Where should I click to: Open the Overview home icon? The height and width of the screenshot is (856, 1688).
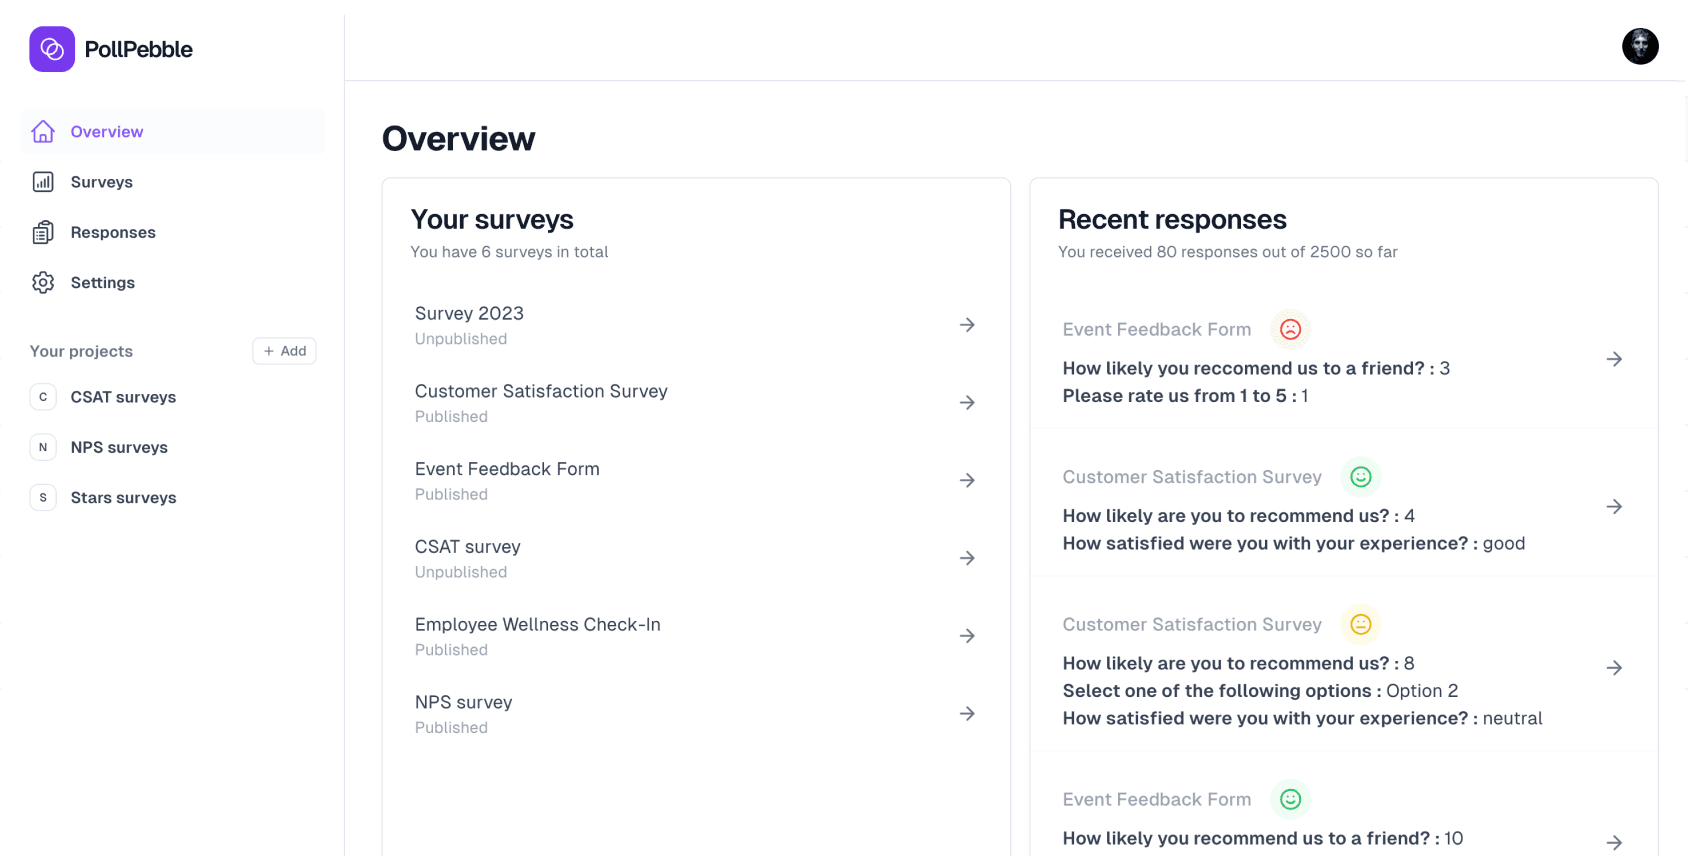point(43,132)
